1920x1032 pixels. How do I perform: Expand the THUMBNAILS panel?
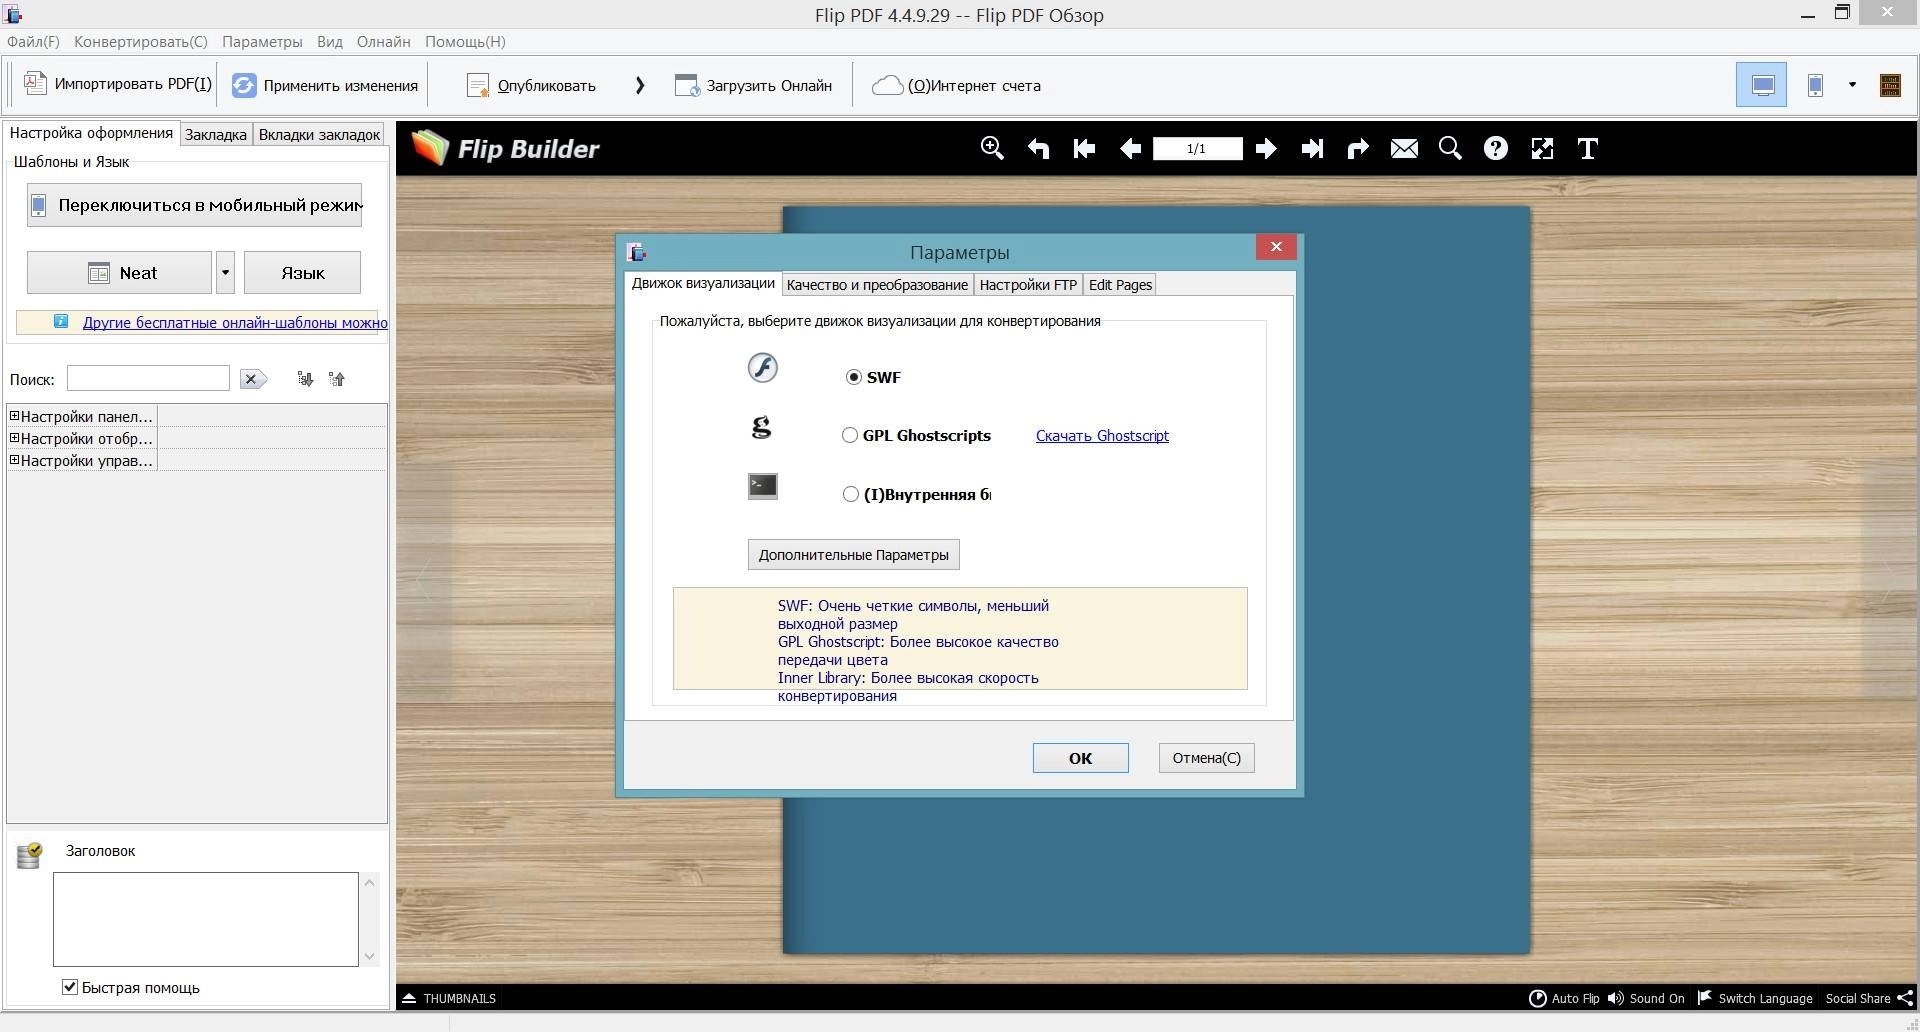449,998
